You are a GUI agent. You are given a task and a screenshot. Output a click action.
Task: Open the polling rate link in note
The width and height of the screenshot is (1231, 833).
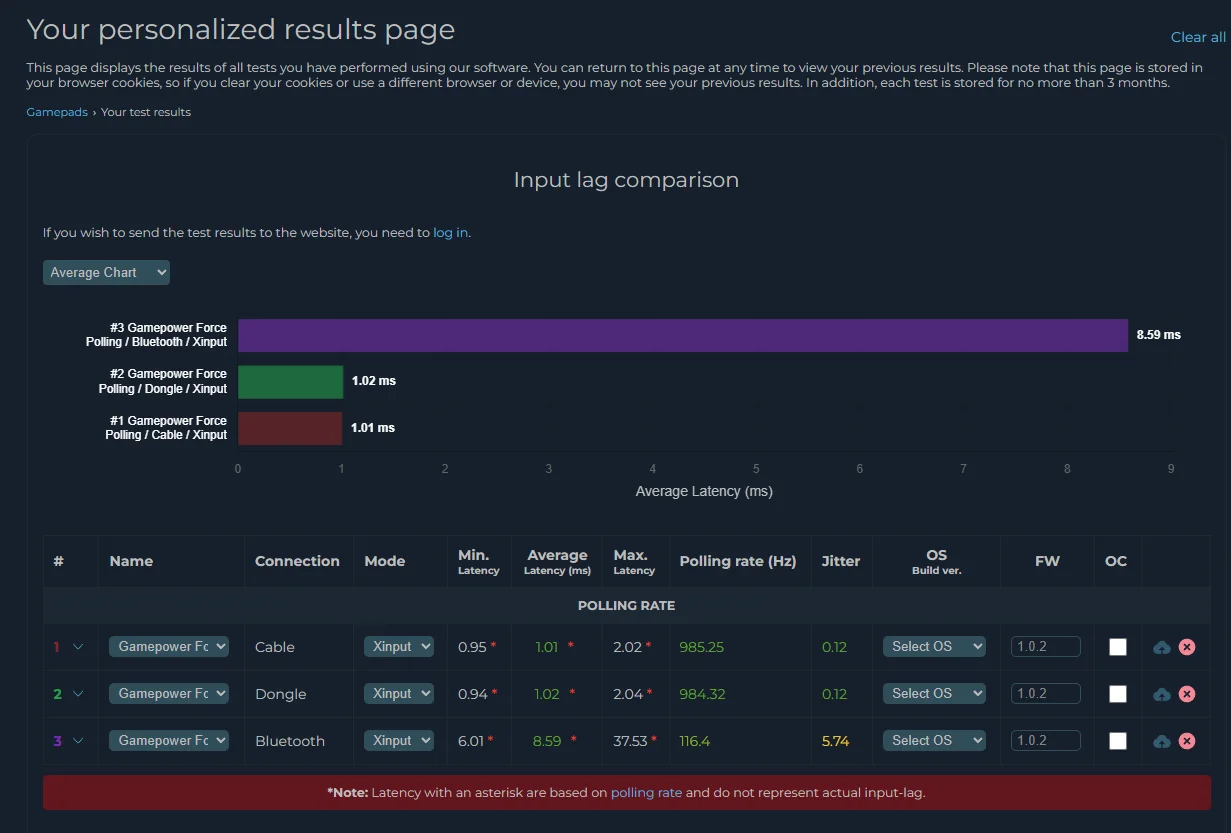tap(646, 793)
